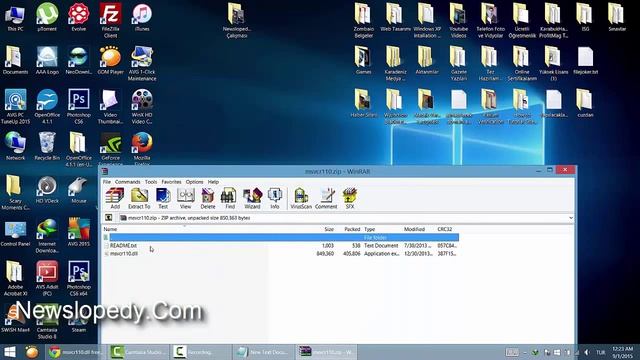The width and height of the screenshot is (640, 360).
Task: Click the Test archive icon
Action: coord(163,199)
